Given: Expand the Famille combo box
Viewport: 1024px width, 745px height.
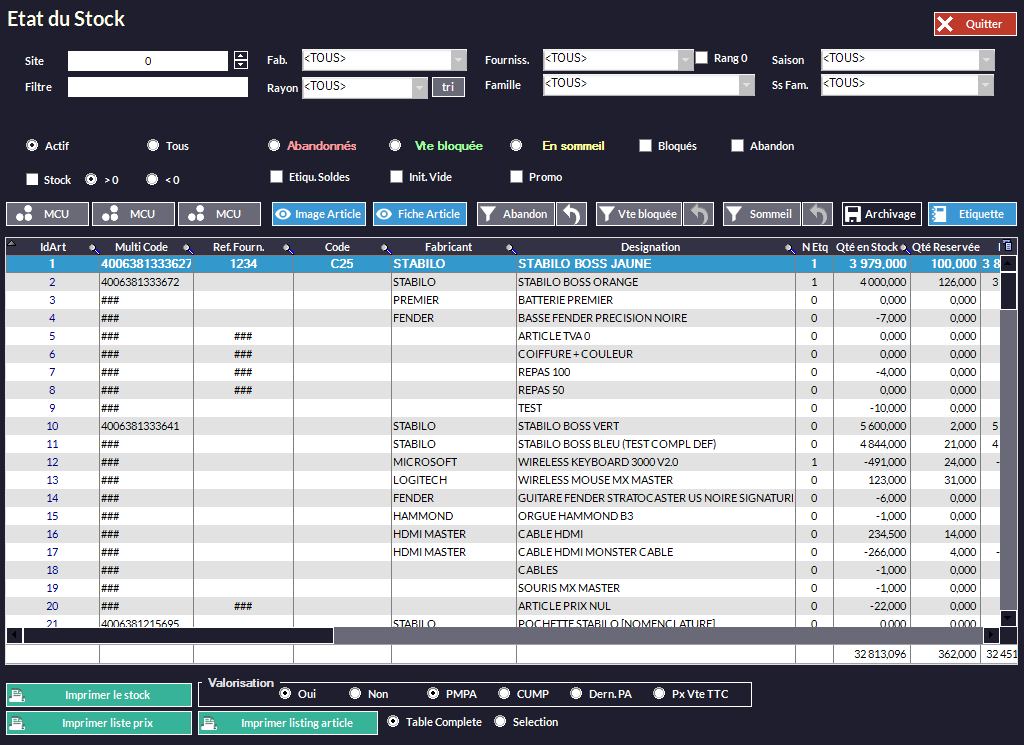Looking at the screenshot, I should click(x=746, y=86).
